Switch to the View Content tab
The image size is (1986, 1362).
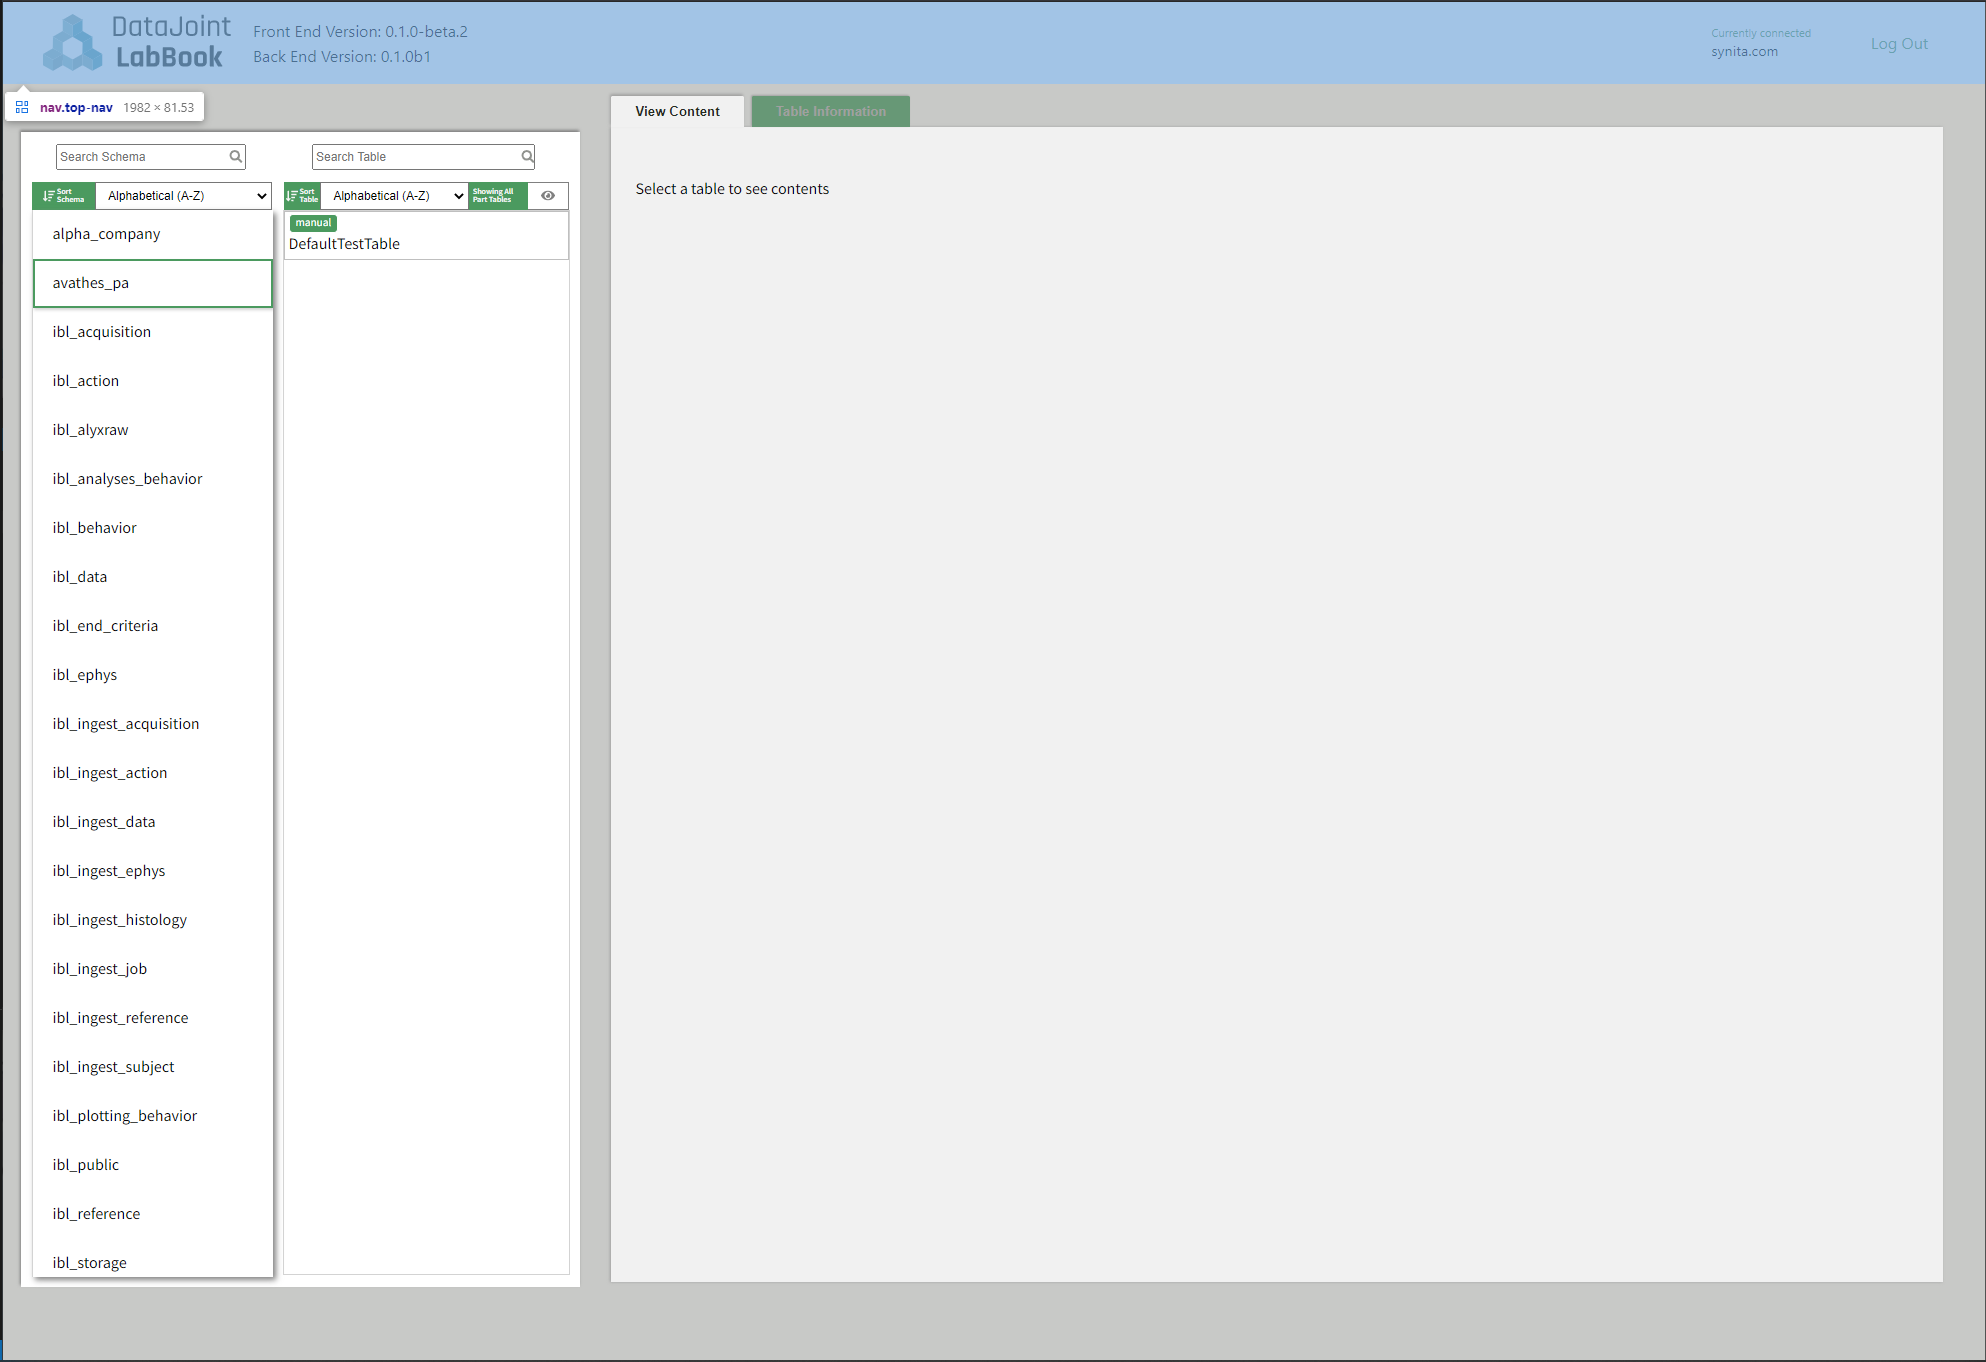pyautogui.click(x=677, y=111)
